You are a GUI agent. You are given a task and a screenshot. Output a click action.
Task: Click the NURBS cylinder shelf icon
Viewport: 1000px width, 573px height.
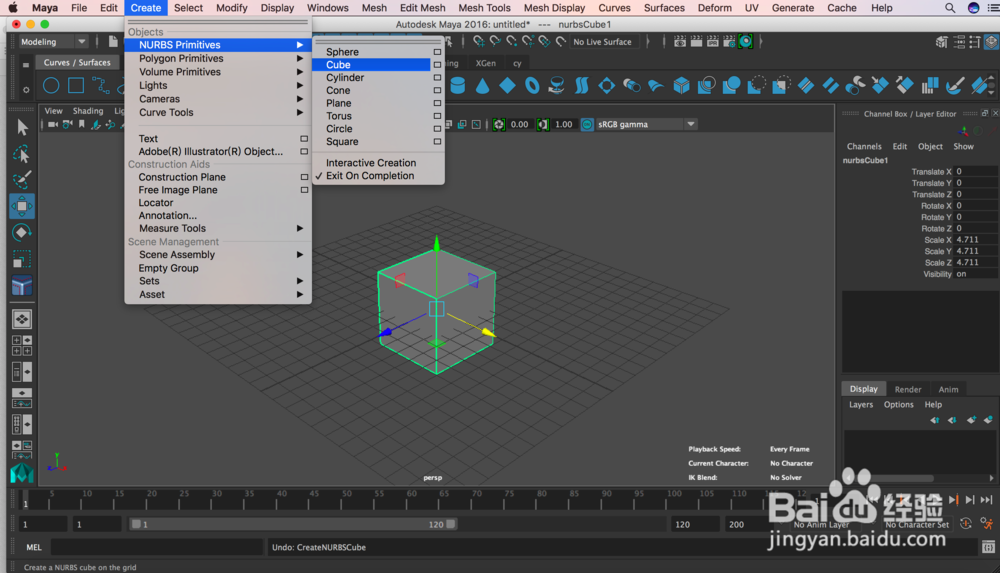(457, 86)
